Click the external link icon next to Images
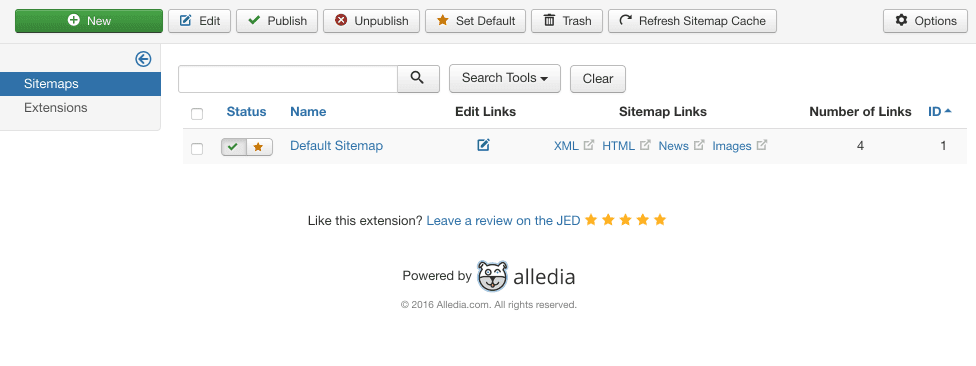Viewport: 976px width, 366px height. [x=762, y=145]
